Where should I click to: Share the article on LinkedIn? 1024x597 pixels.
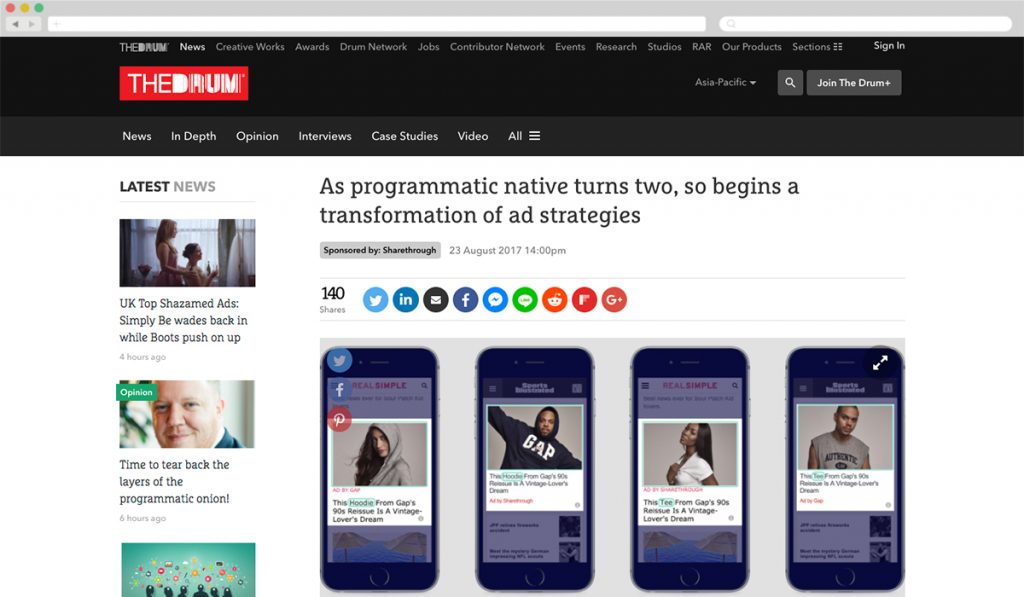tap(405, 299)
